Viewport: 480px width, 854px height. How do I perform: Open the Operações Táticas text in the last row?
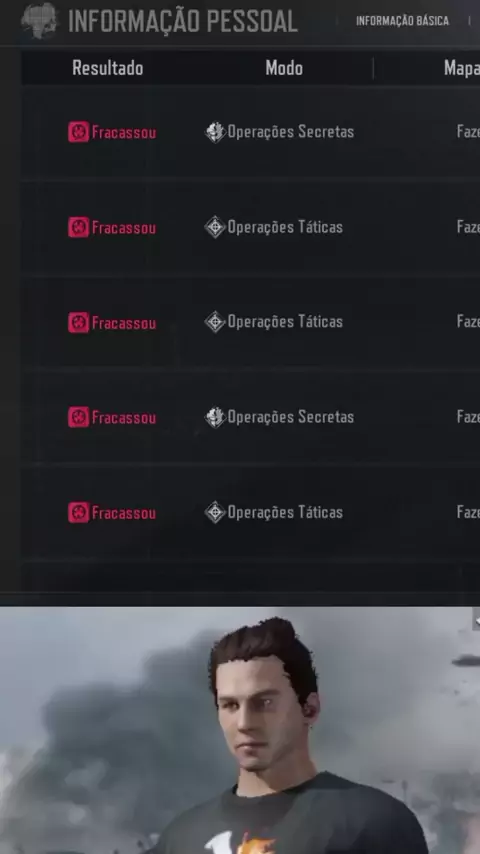tap(285, 512)
